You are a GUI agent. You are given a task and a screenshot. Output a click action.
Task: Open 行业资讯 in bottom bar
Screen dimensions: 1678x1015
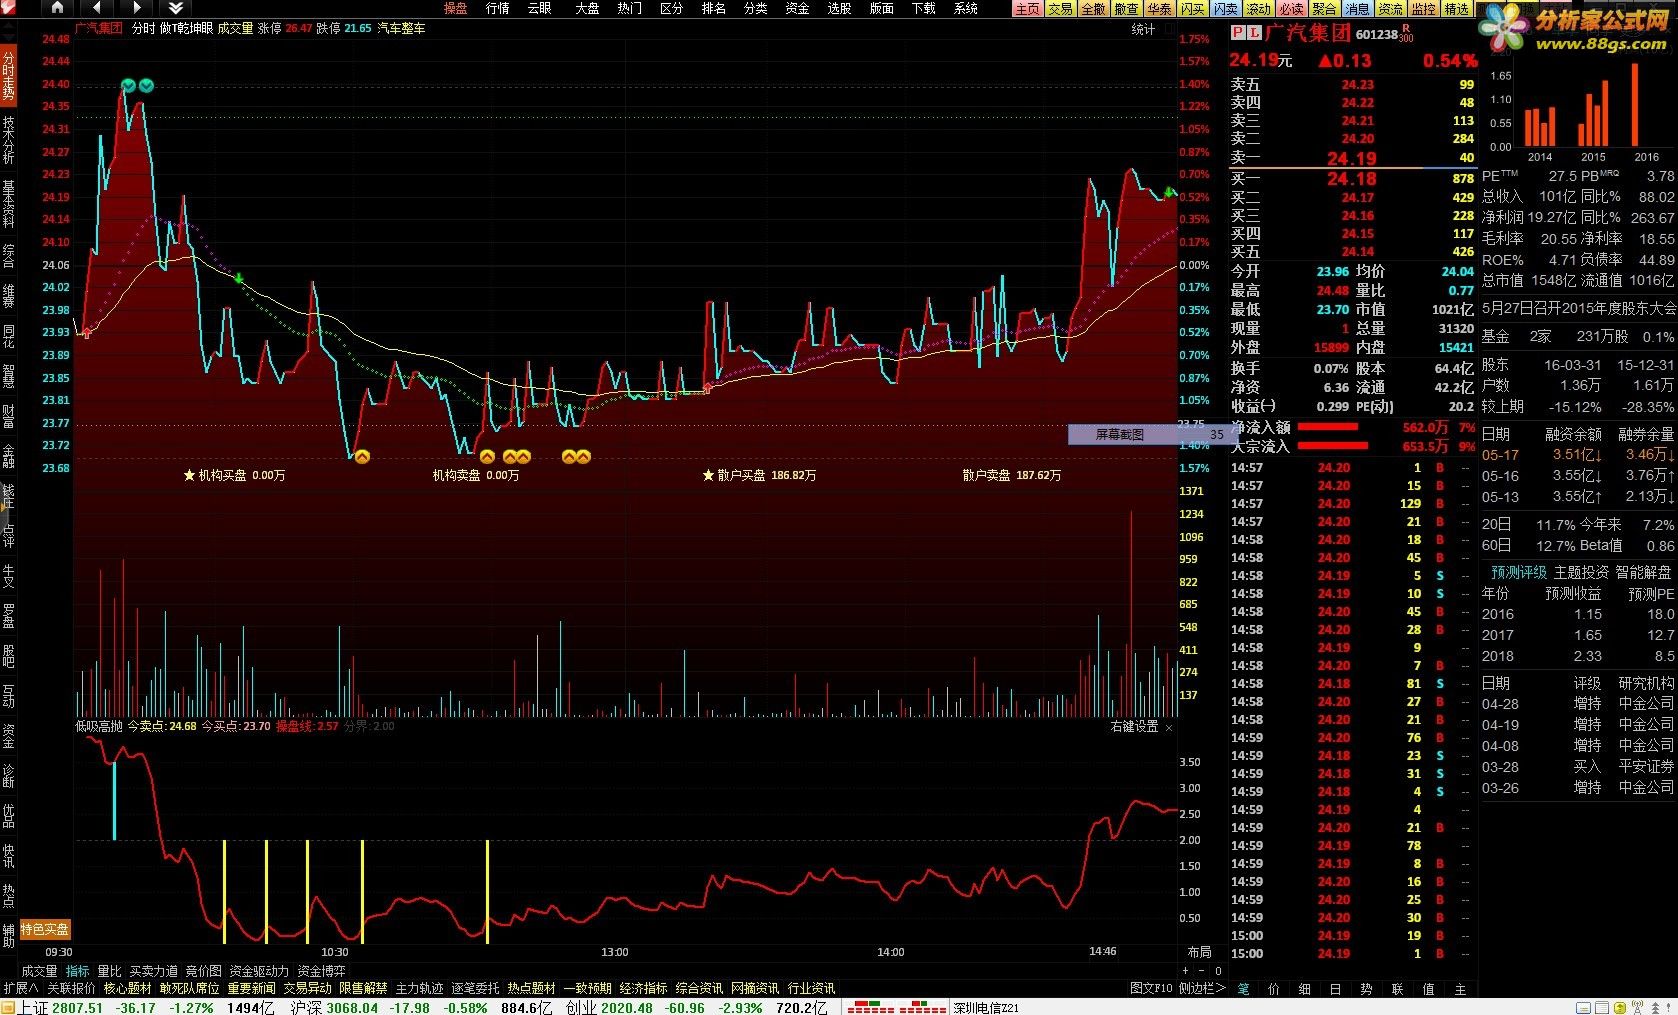pyautogui.click(x=811, y=988)
